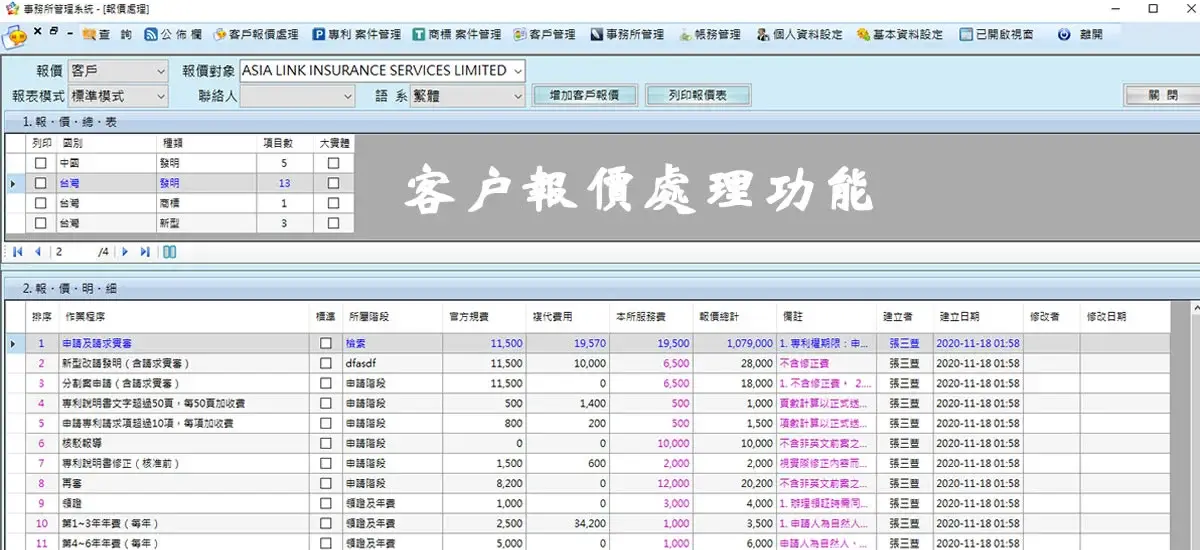
Task: Tick 精選 checkbox for 新型改請發明 row
Action: [x=325, y=363]
